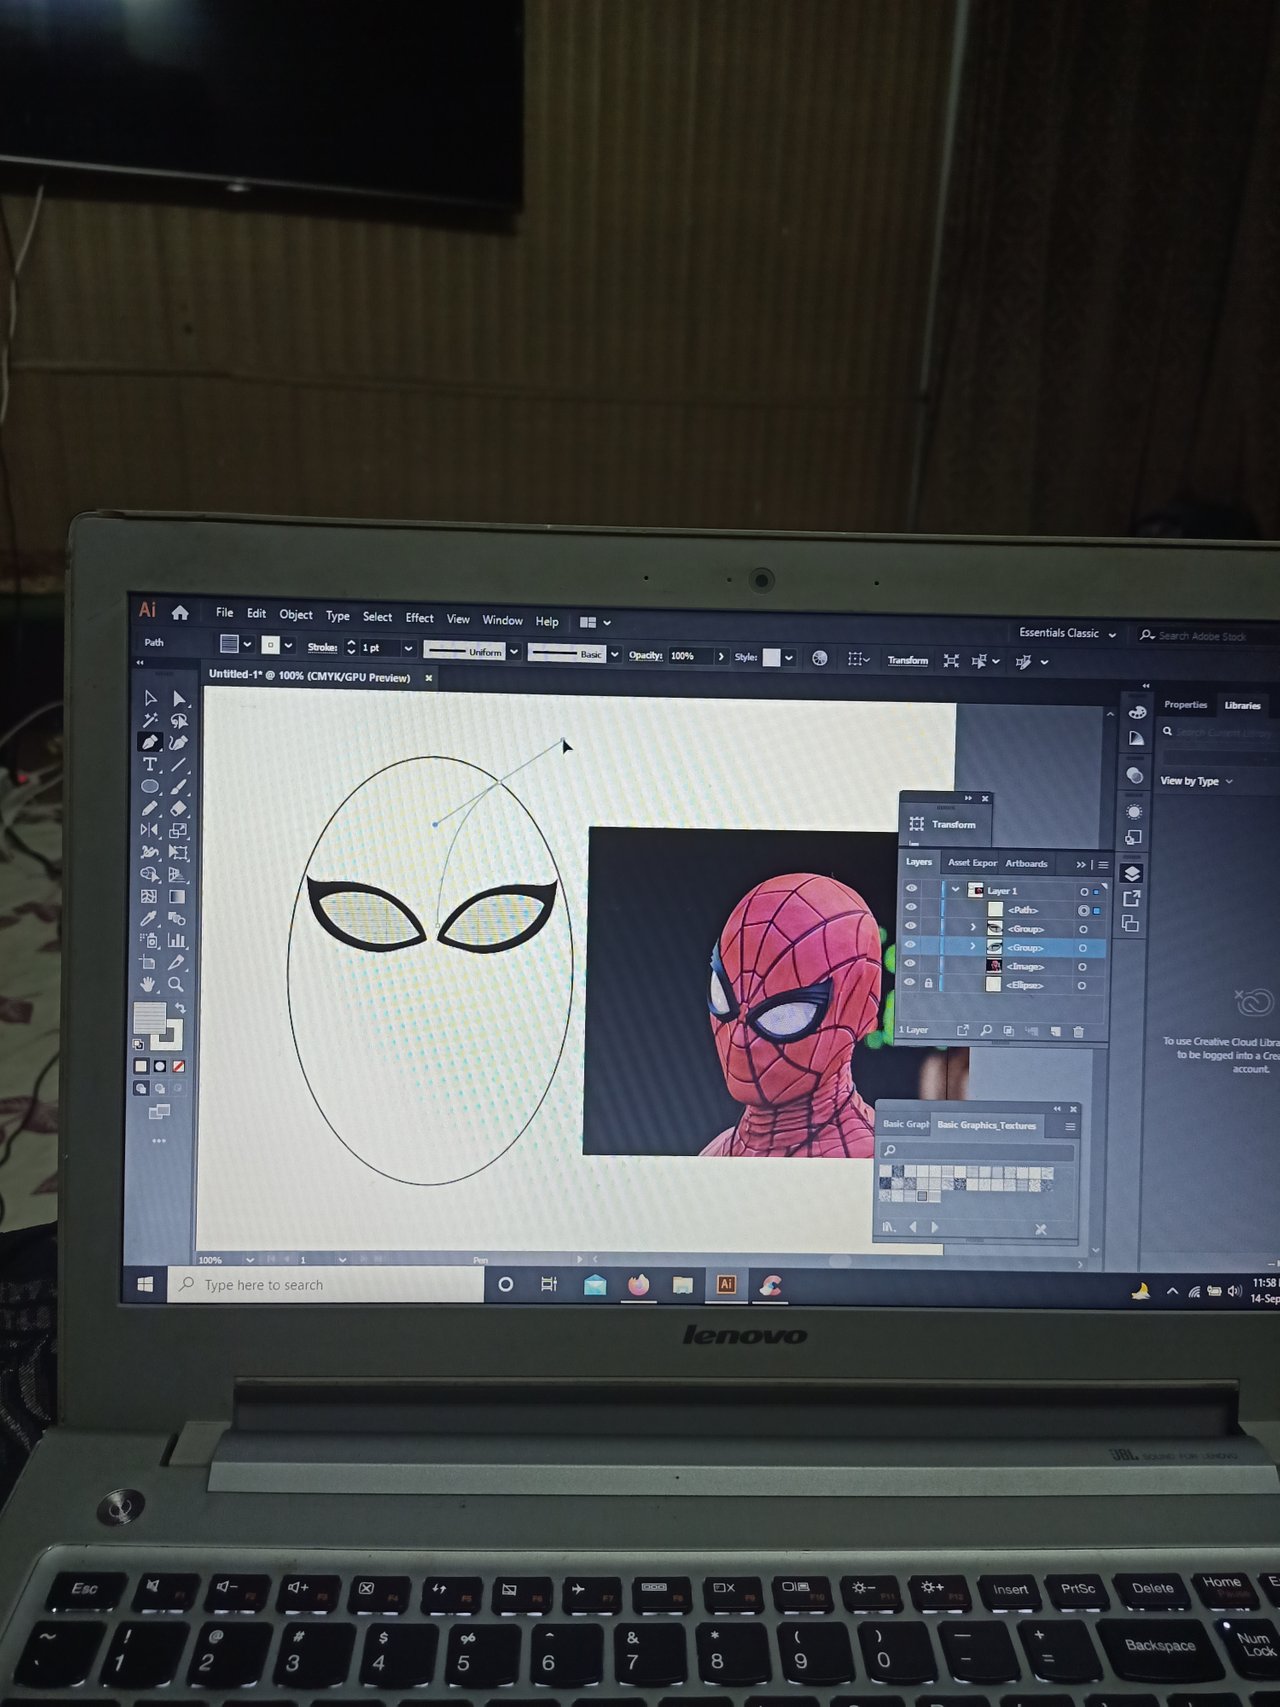Image resolution: width=1280 pixels, height=1707 pixels.
Task: Open the stroke weight 1 pt dropdown
Action: (x=408, y=649)
